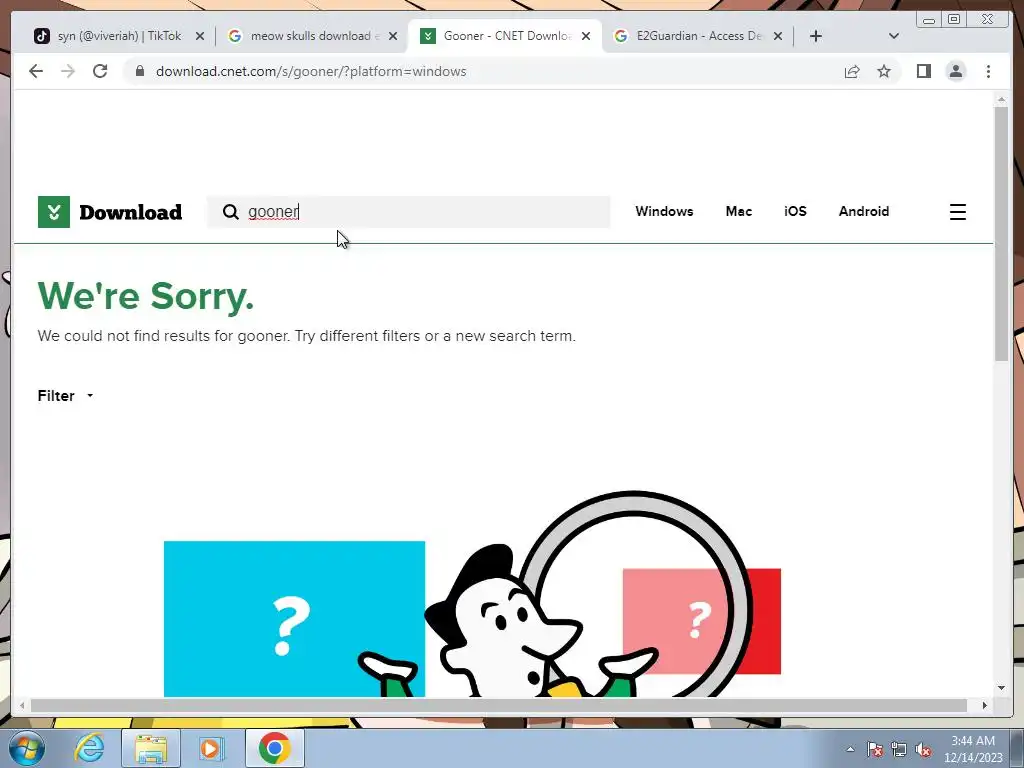The image size is (1024, 768).
Task: Expand the Filter dropdown
Action: coord(65,396)
